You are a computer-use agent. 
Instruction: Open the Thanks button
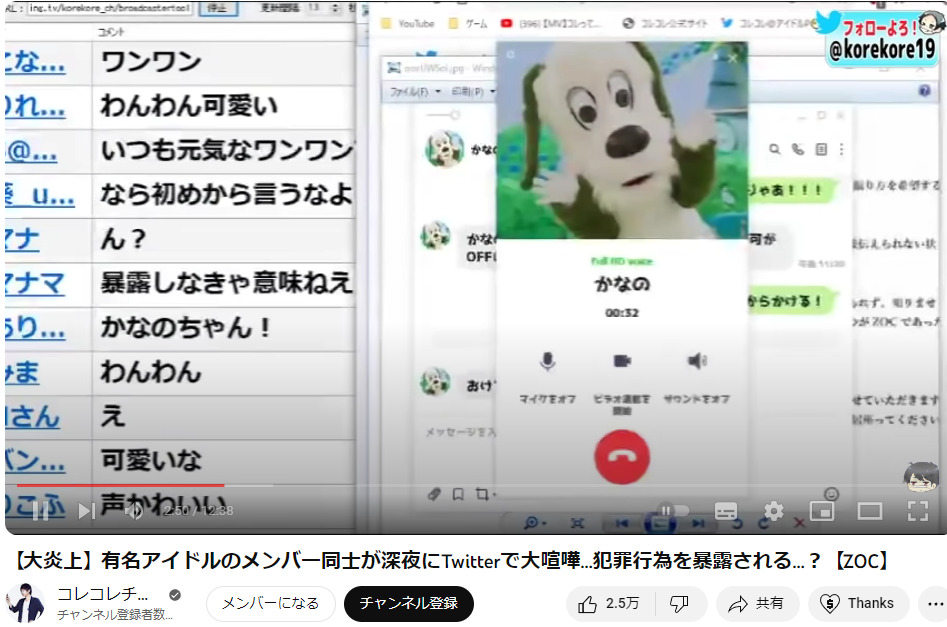coord(858,603)
